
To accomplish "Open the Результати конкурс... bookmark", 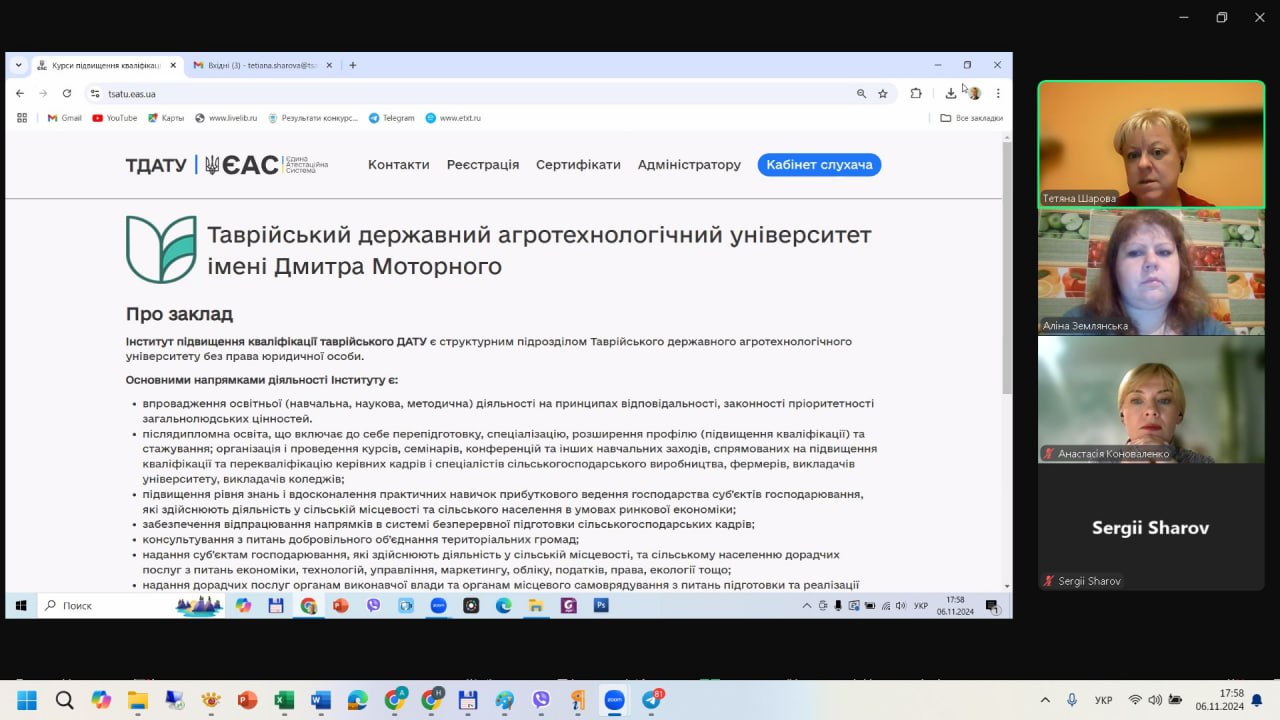I will tap(313, 118).
